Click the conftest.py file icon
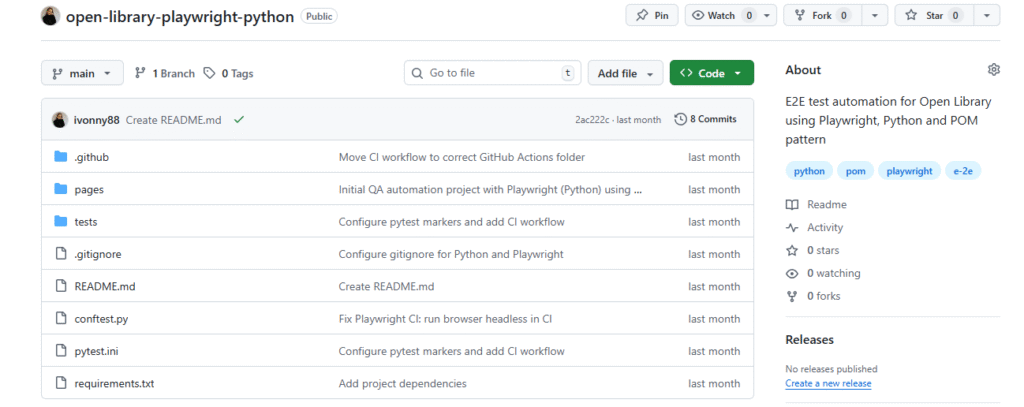Screen dimensions: 1024x407 61,319
